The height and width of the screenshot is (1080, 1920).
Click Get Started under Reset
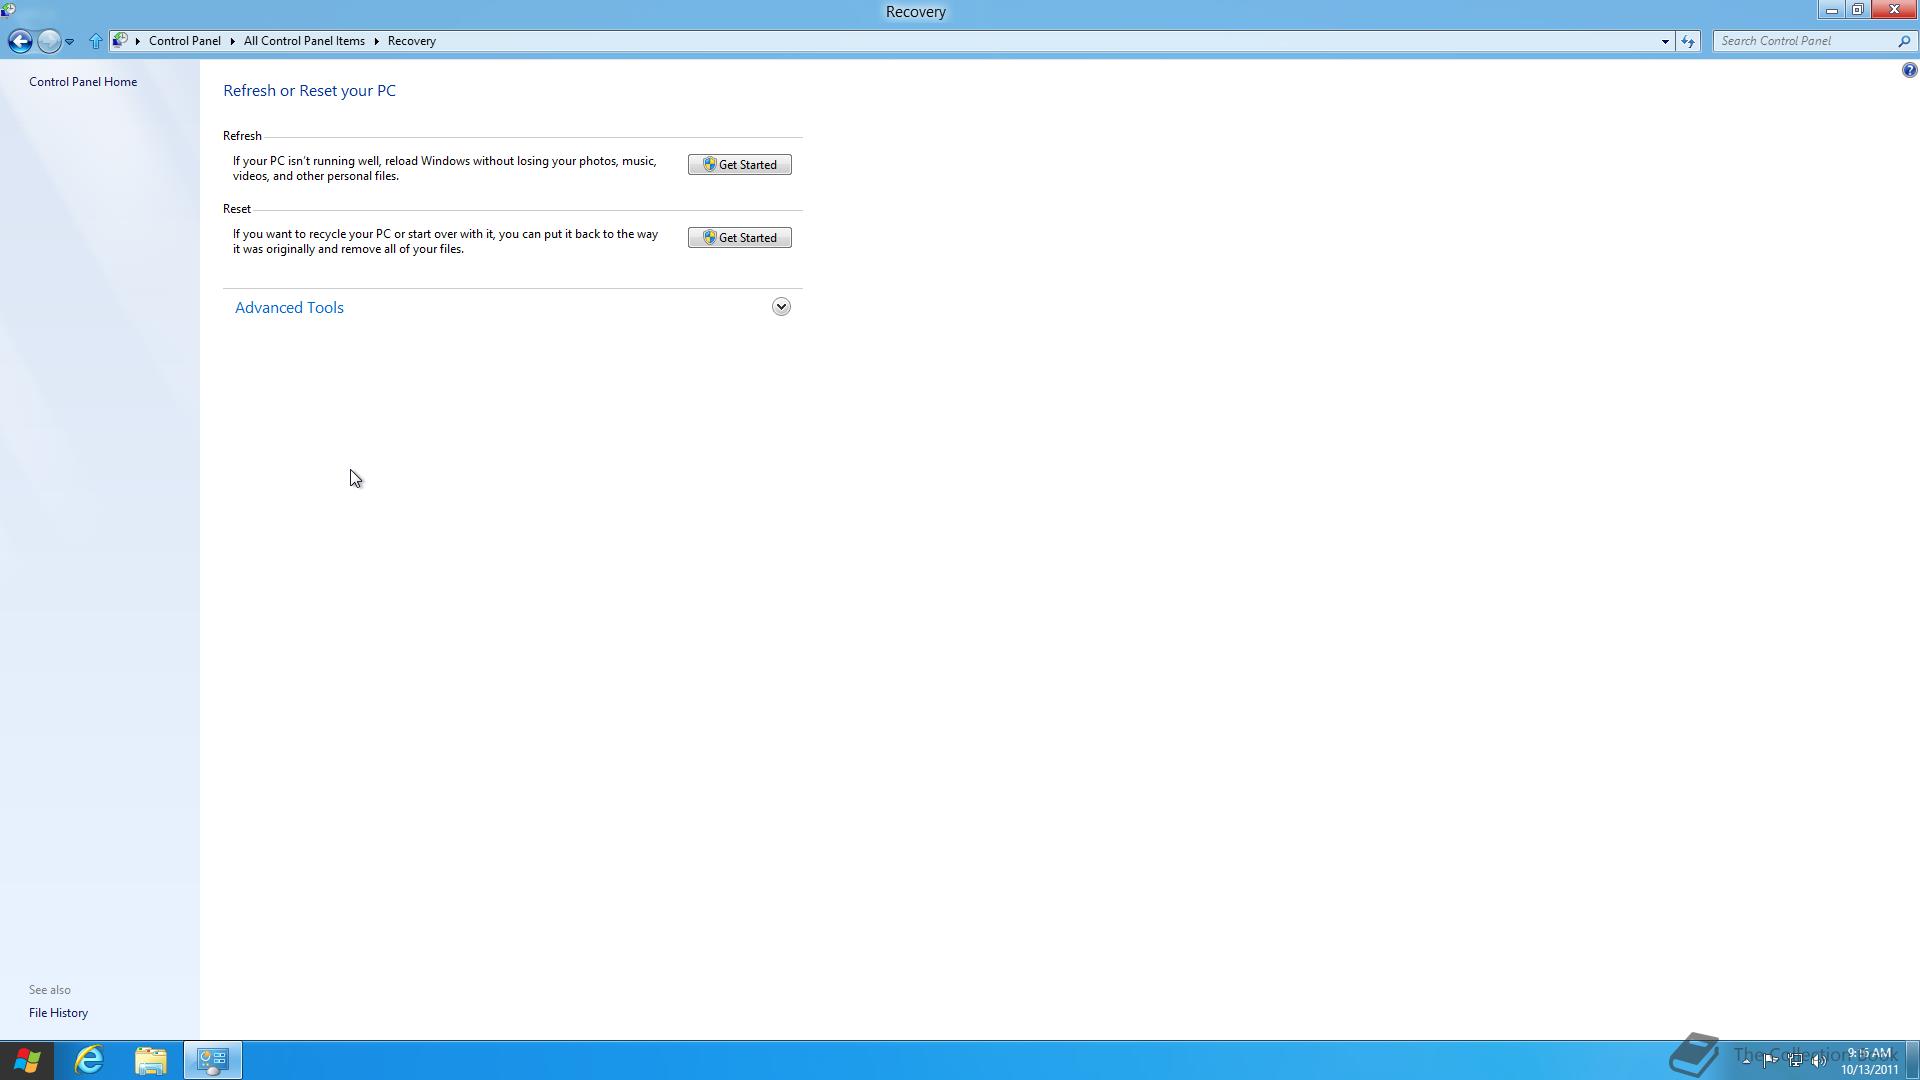pyautogui.click(x=739, y=238)
